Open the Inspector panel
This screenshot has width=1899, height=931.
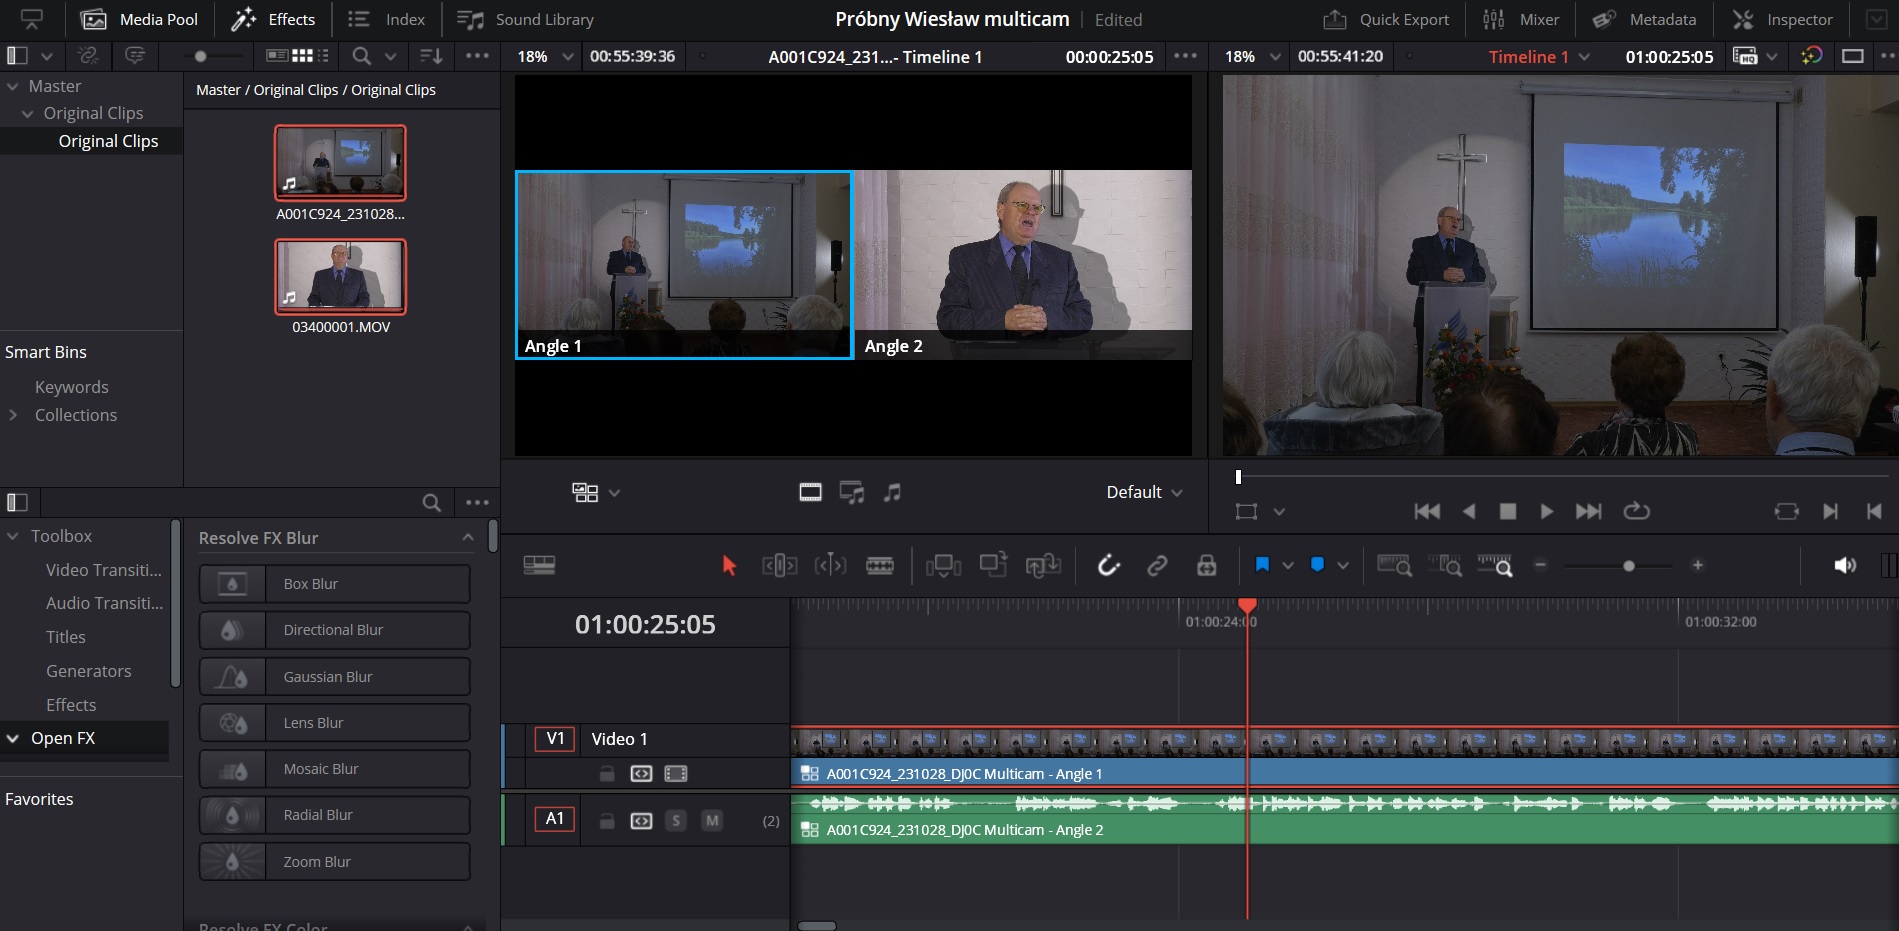[x=1783, y=19]
